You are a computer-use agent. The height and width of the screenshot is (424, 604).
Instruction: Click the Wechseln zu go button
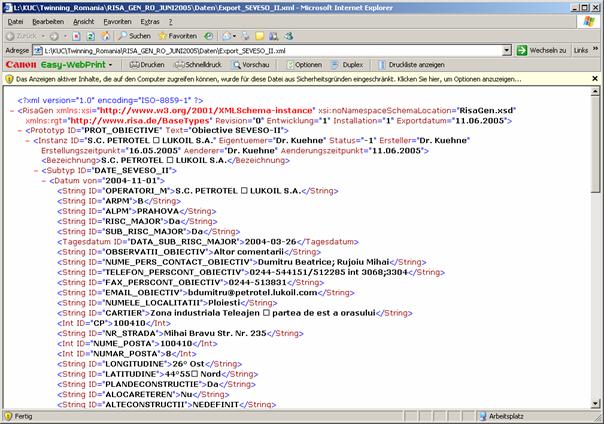coord(542,49)
